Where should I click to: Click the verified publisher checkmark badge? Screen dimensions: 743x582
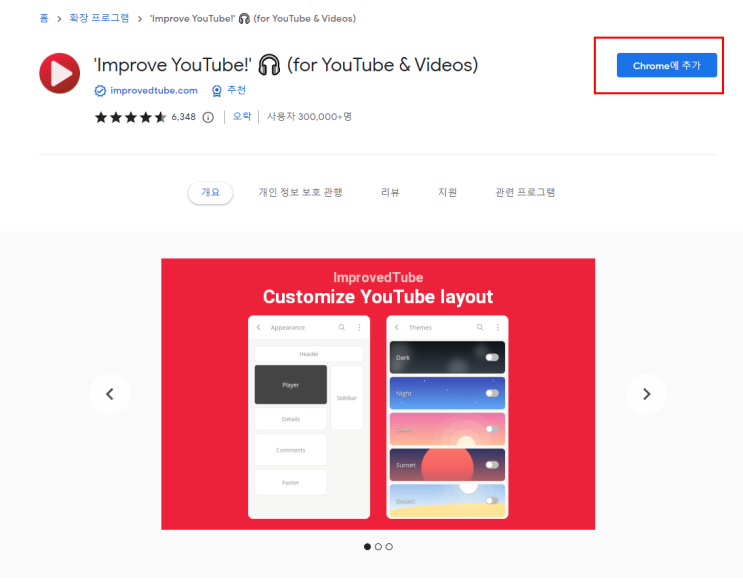[100, 91]
